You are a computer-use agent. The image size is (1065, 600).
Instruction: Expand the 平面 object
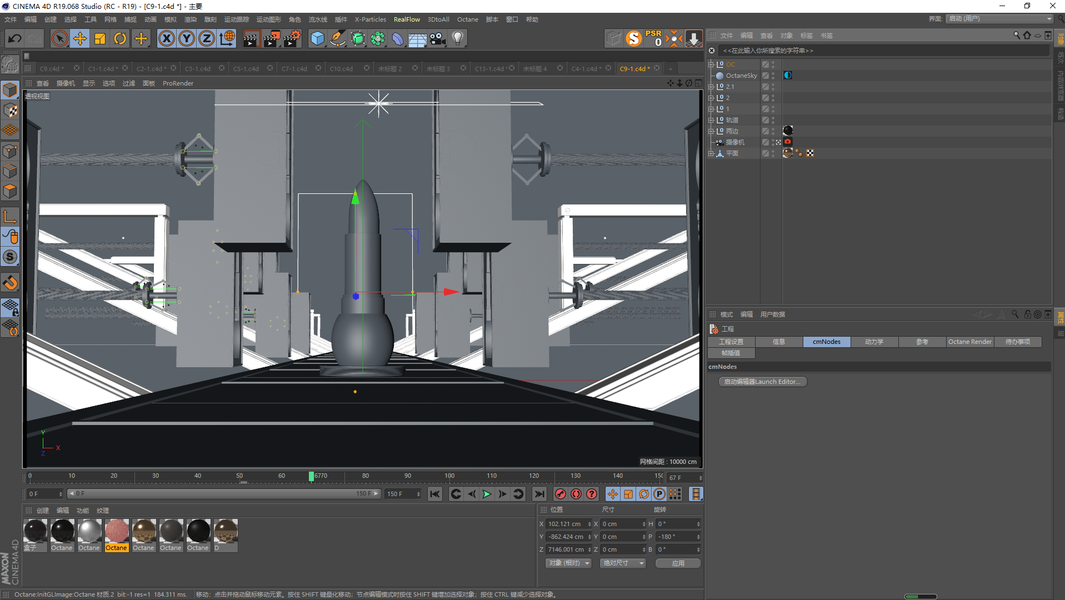click(x=711, y=154)
